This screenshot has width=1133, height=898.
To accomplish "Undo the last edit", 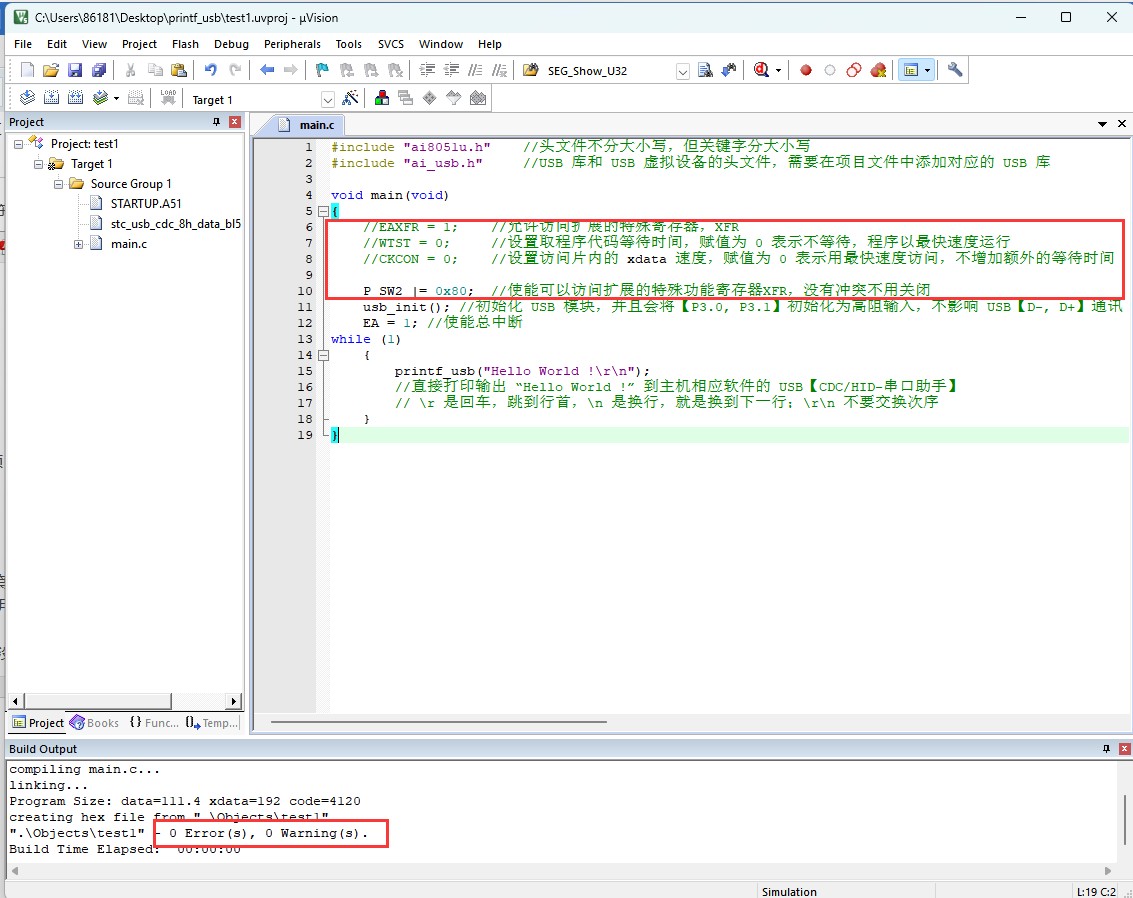I will click(210, 70).
